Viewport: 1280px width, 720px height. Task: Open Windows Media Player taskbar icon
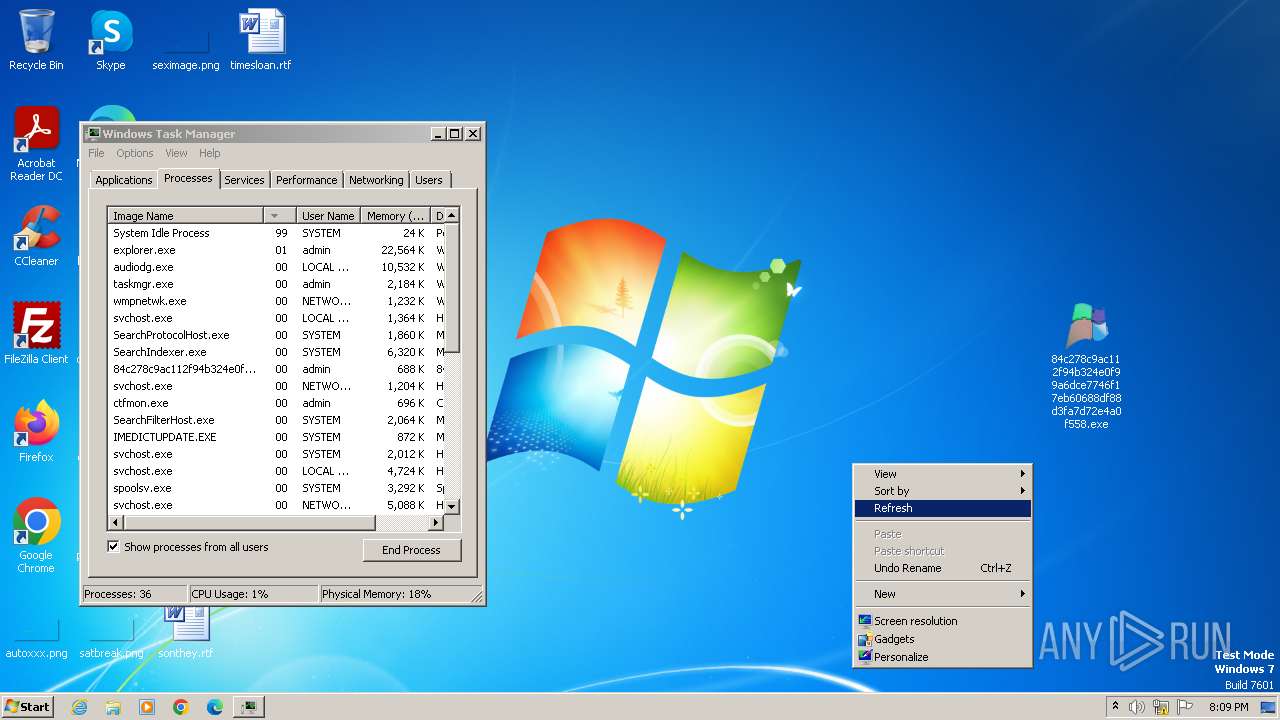(x=147, y=707)
